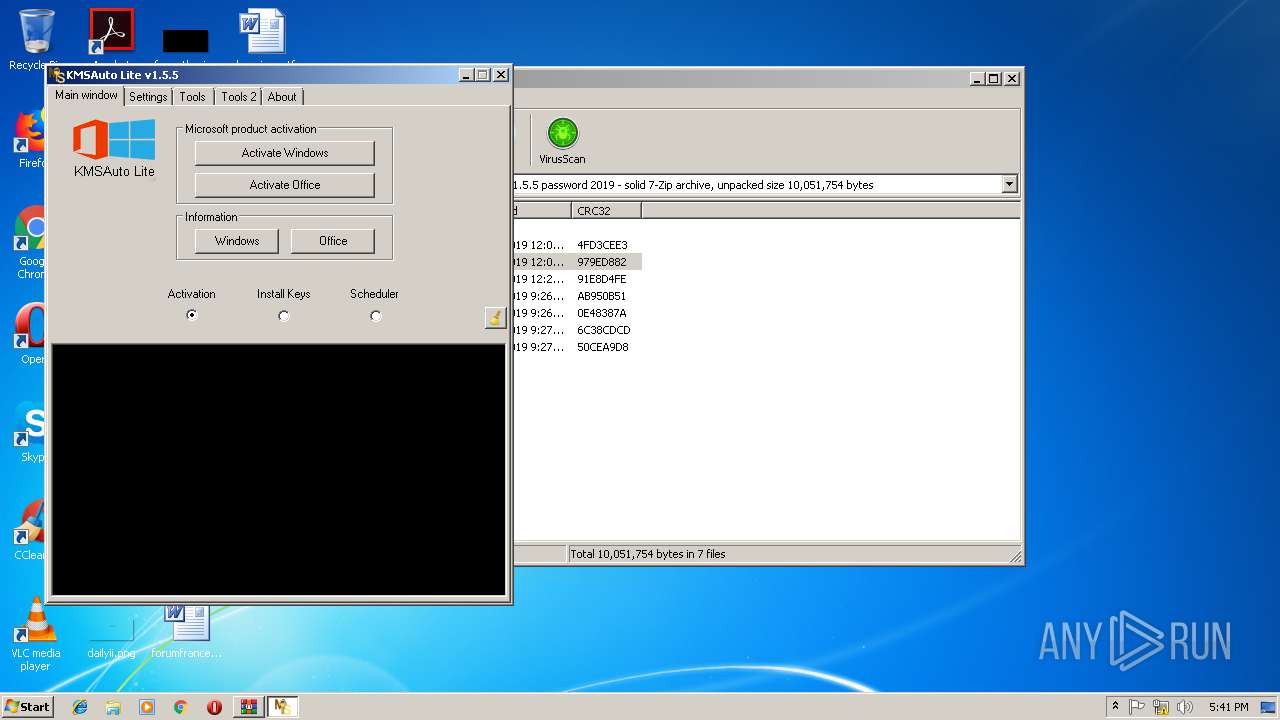Click the Office information button
The height and width of the screenshot is (720, 1280).
(333, 241)
